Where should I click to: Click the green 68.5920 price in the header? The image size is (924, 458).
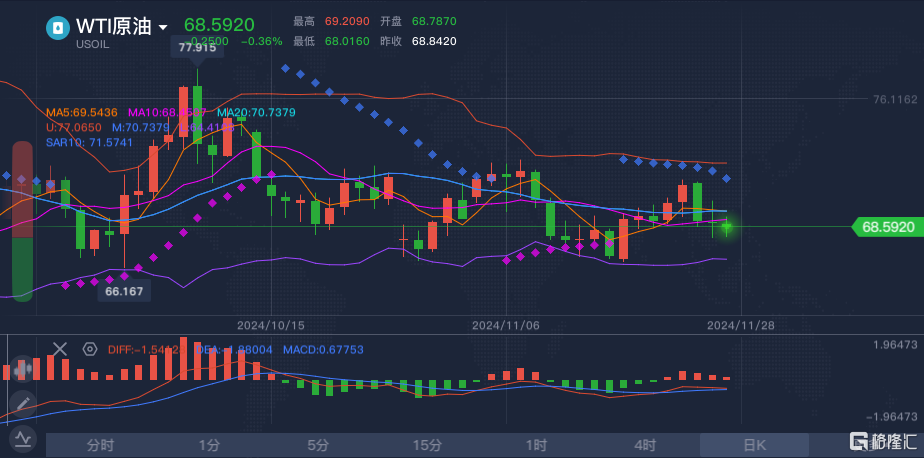[219, 25]
